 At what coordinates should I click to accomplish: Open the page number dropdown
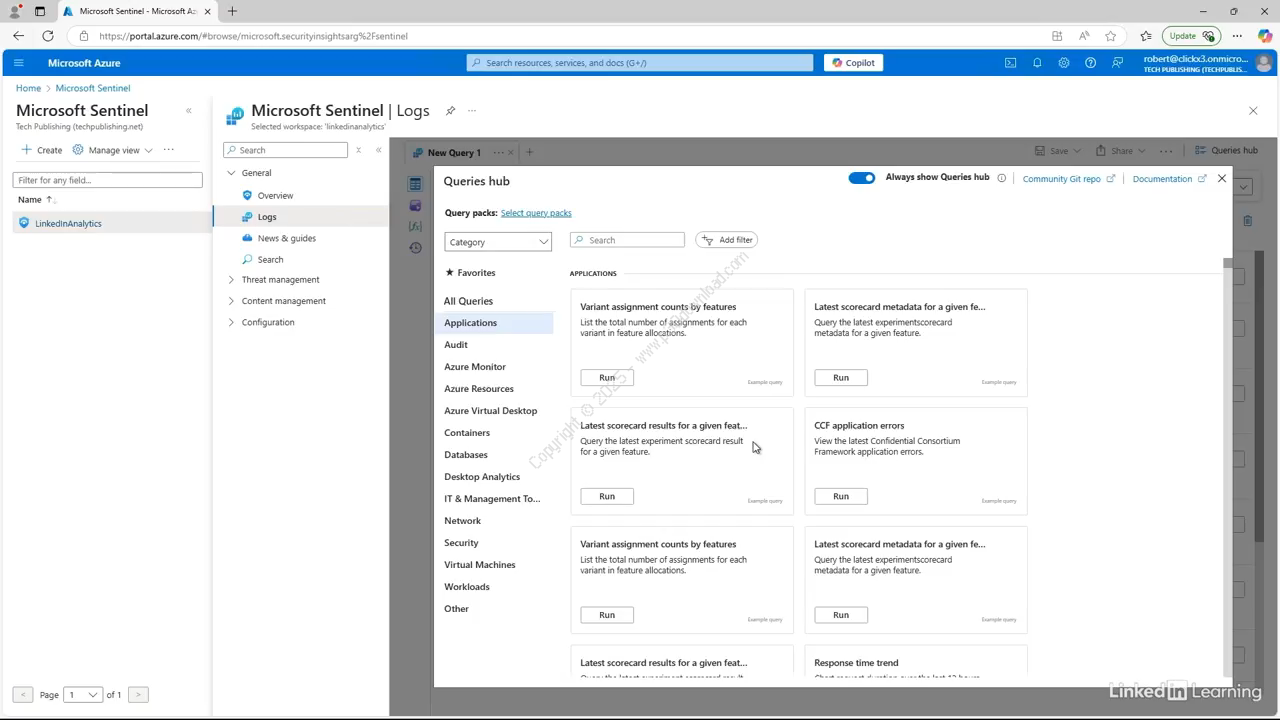coord(84,694)
